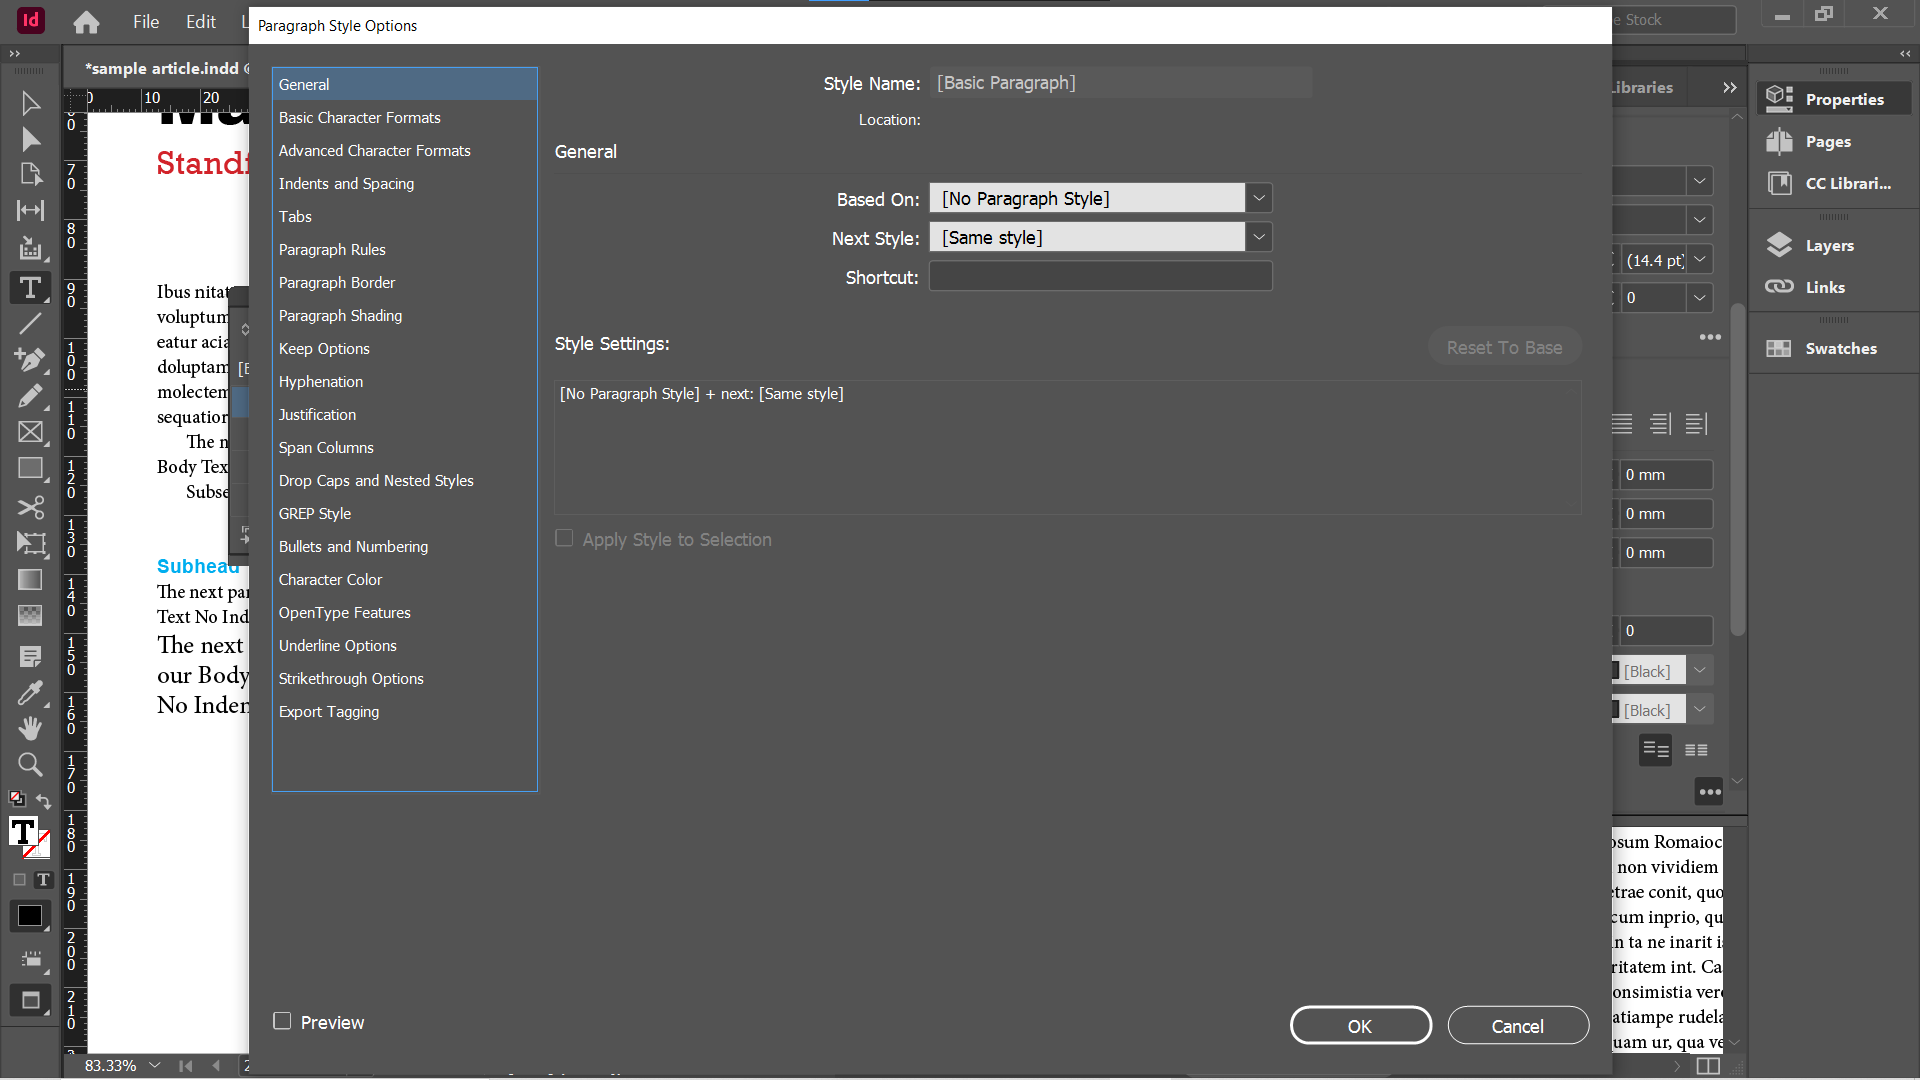
Task: Open Indents and Spacing category
Action: point(346,184)
